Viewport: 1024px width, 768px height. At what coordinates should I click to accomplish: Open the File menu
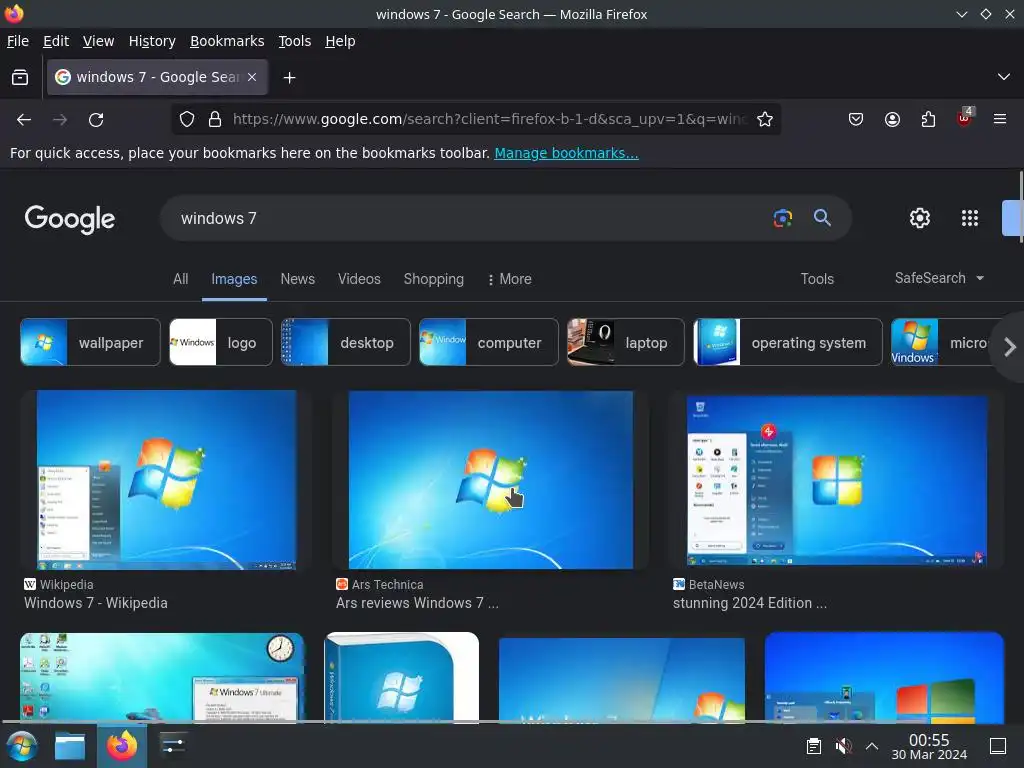coord(18,41)
